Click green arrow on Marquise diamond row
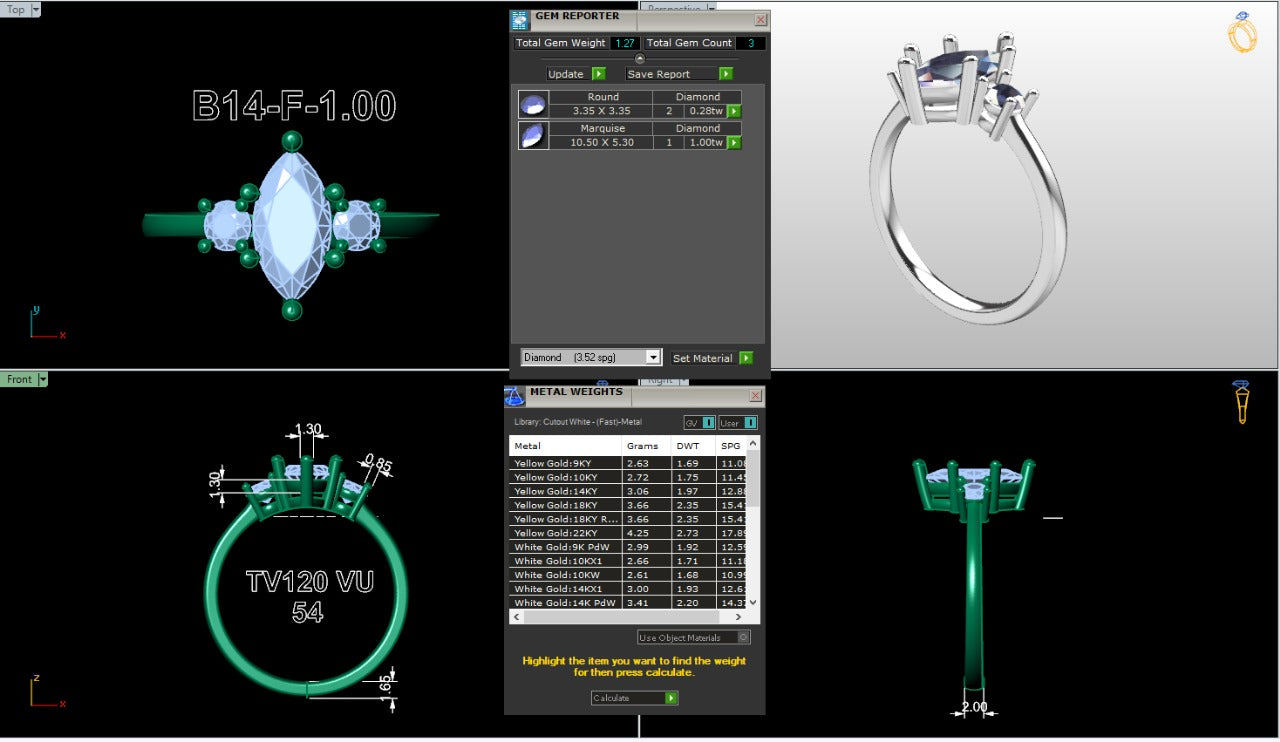 tap(734, 143)
